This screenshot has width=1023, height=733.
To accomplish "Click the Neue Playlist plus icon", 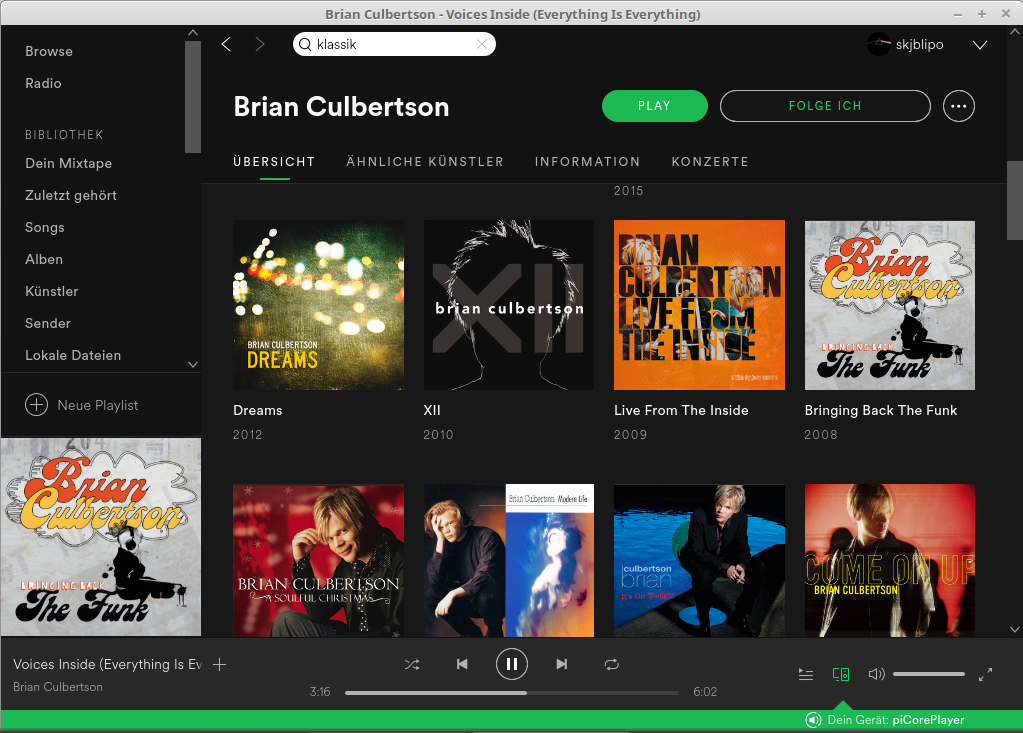I will pyautogui.click(x=37, y=405).
